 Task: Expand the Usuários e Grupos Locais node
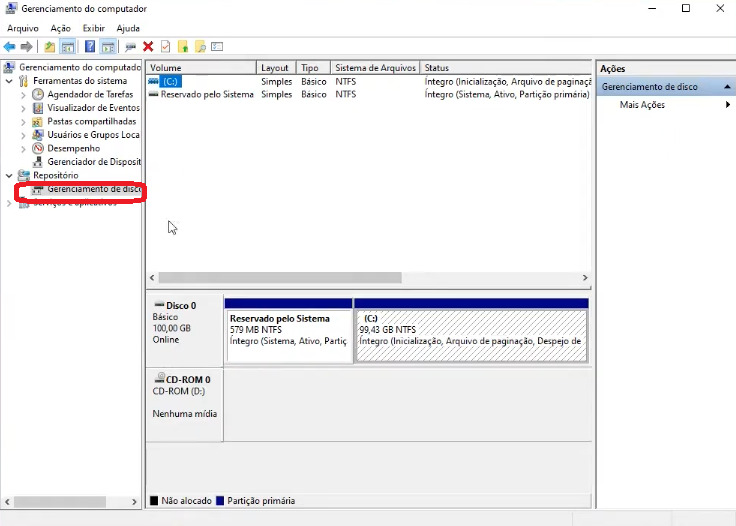pos(23,136)
